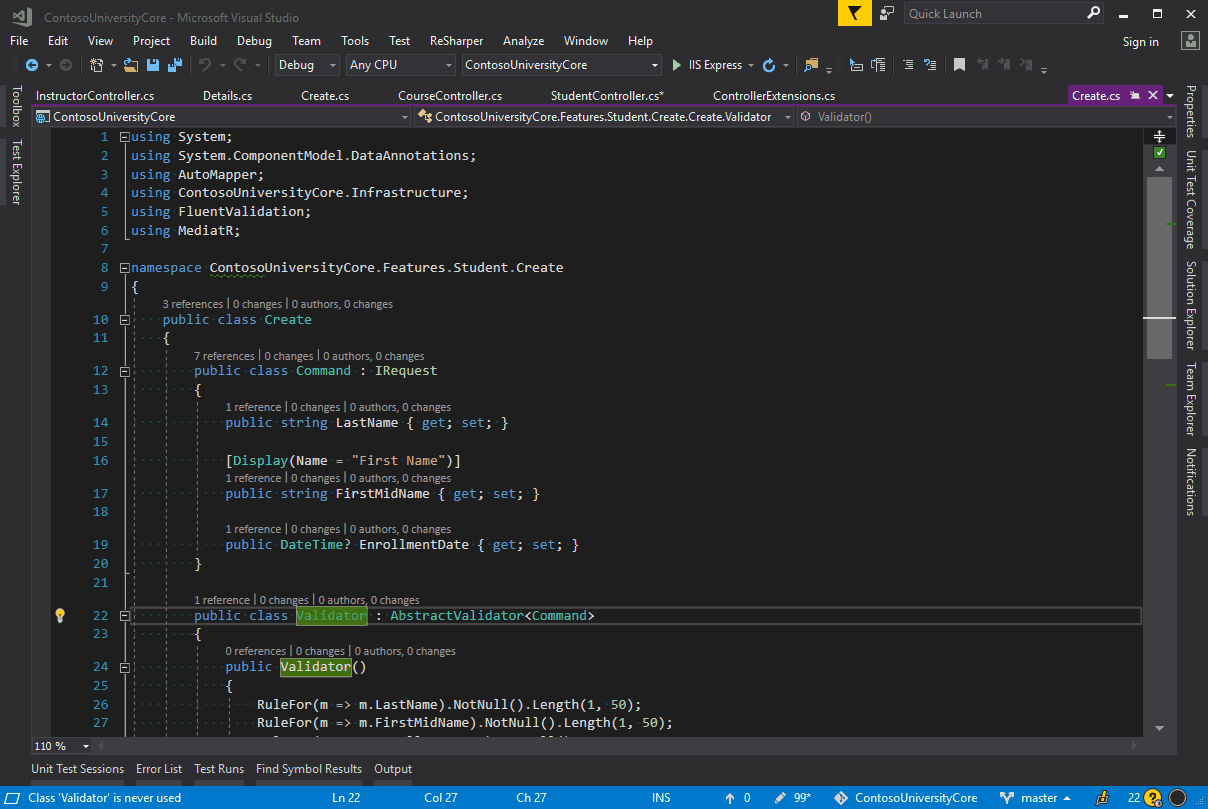The image size is (1208, 809).
Task: Open the Debug configuration dropdown
Action: click(308, 65)
